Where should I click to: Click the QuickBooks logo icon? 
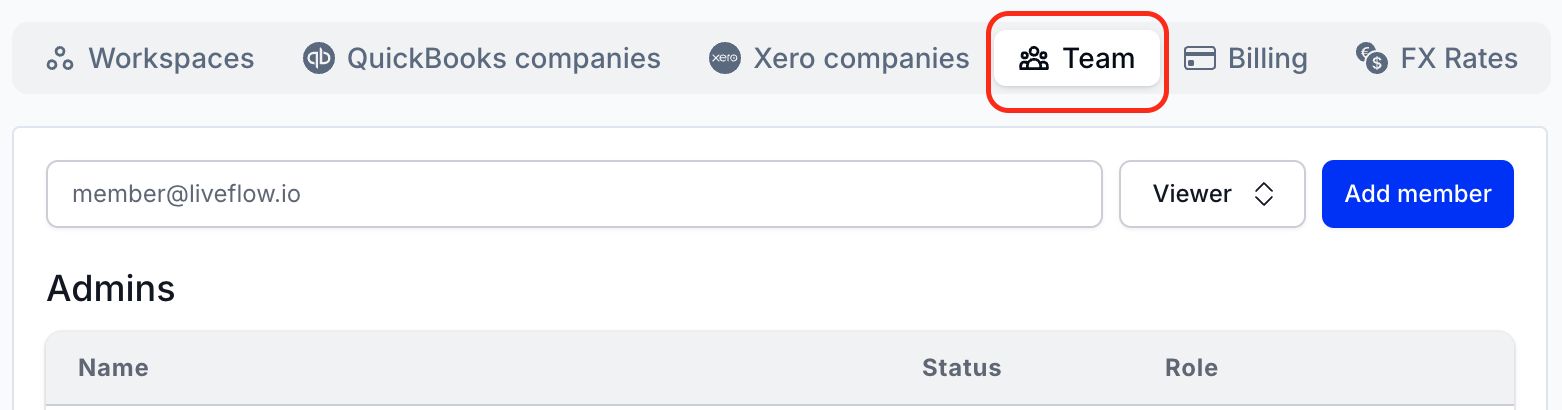318,59
